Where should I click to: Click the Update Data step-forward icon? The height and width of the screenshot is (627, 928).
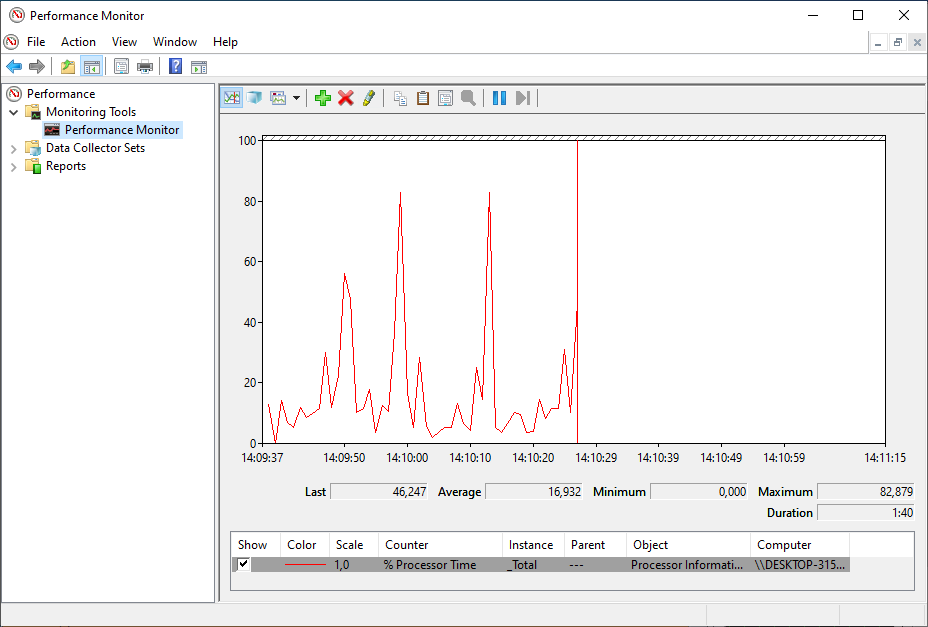521,97
